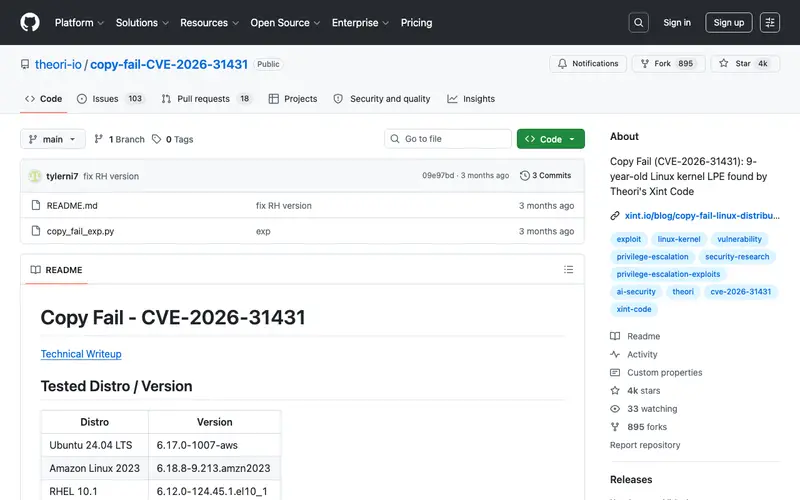Expand the Open Source menu
Image resolution: width=800 pixels, height=500 pixels.
click(285, 22)
